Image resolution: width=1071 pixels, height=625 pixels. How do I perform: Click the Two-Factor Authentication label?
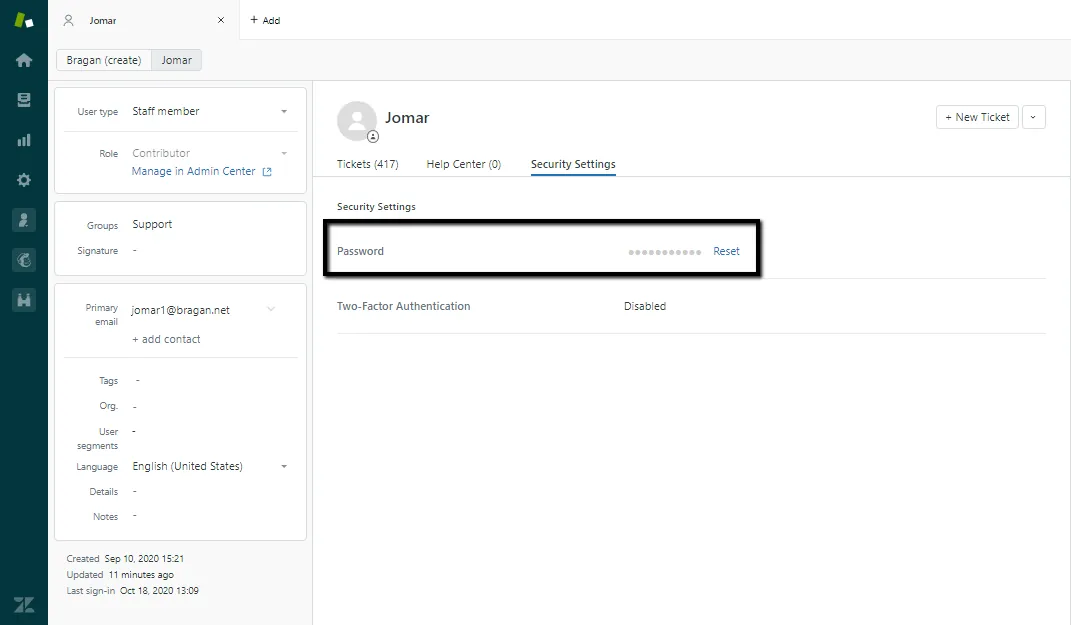404,306
